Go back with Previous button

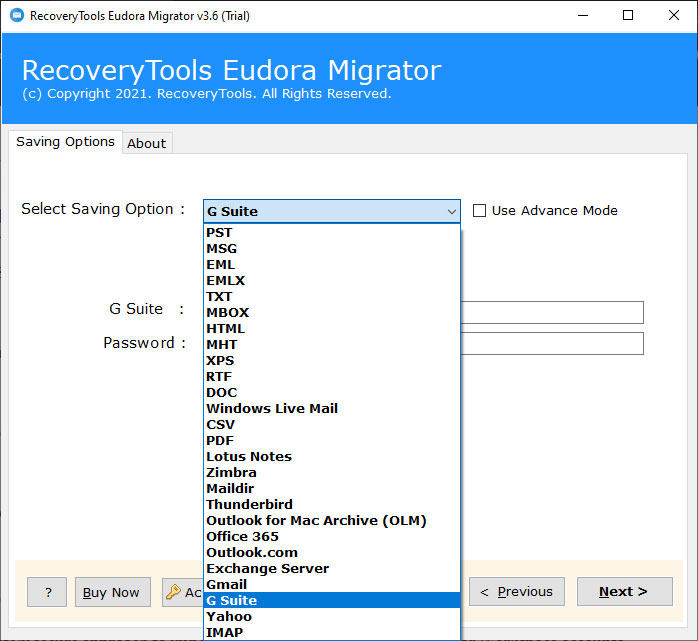click(517, 592)
